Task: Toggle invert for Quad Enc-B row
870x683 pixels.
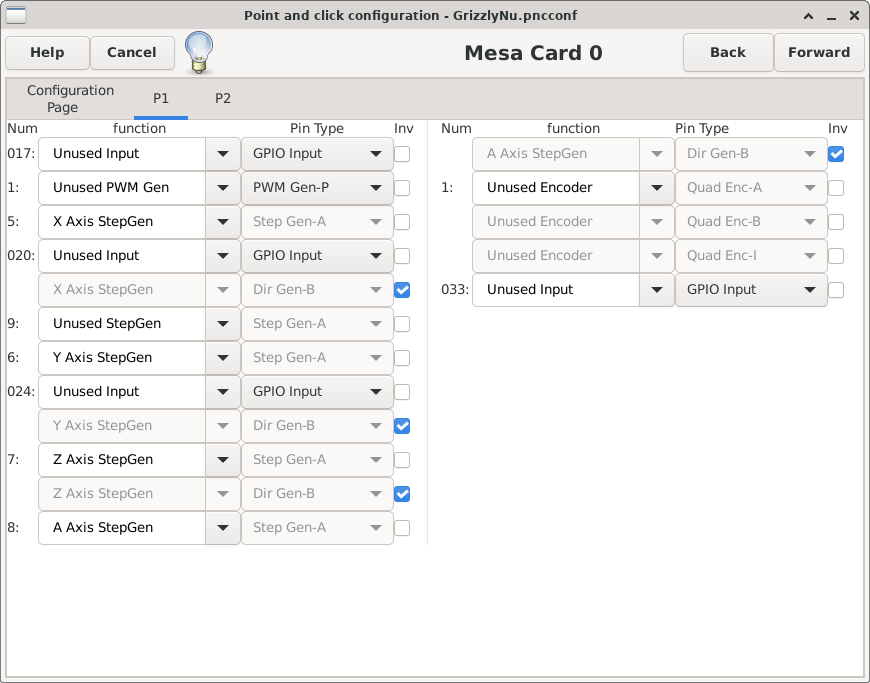Action: click(x=836, y=222)
